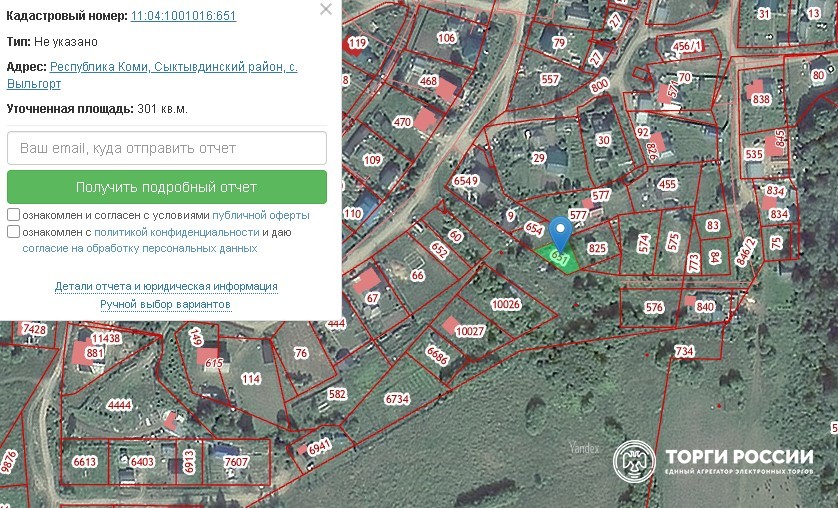The height and width of the screenshot is (508, 838).
Task: Click the Торги России logo emblem
Action: click(x=634, y=462)
